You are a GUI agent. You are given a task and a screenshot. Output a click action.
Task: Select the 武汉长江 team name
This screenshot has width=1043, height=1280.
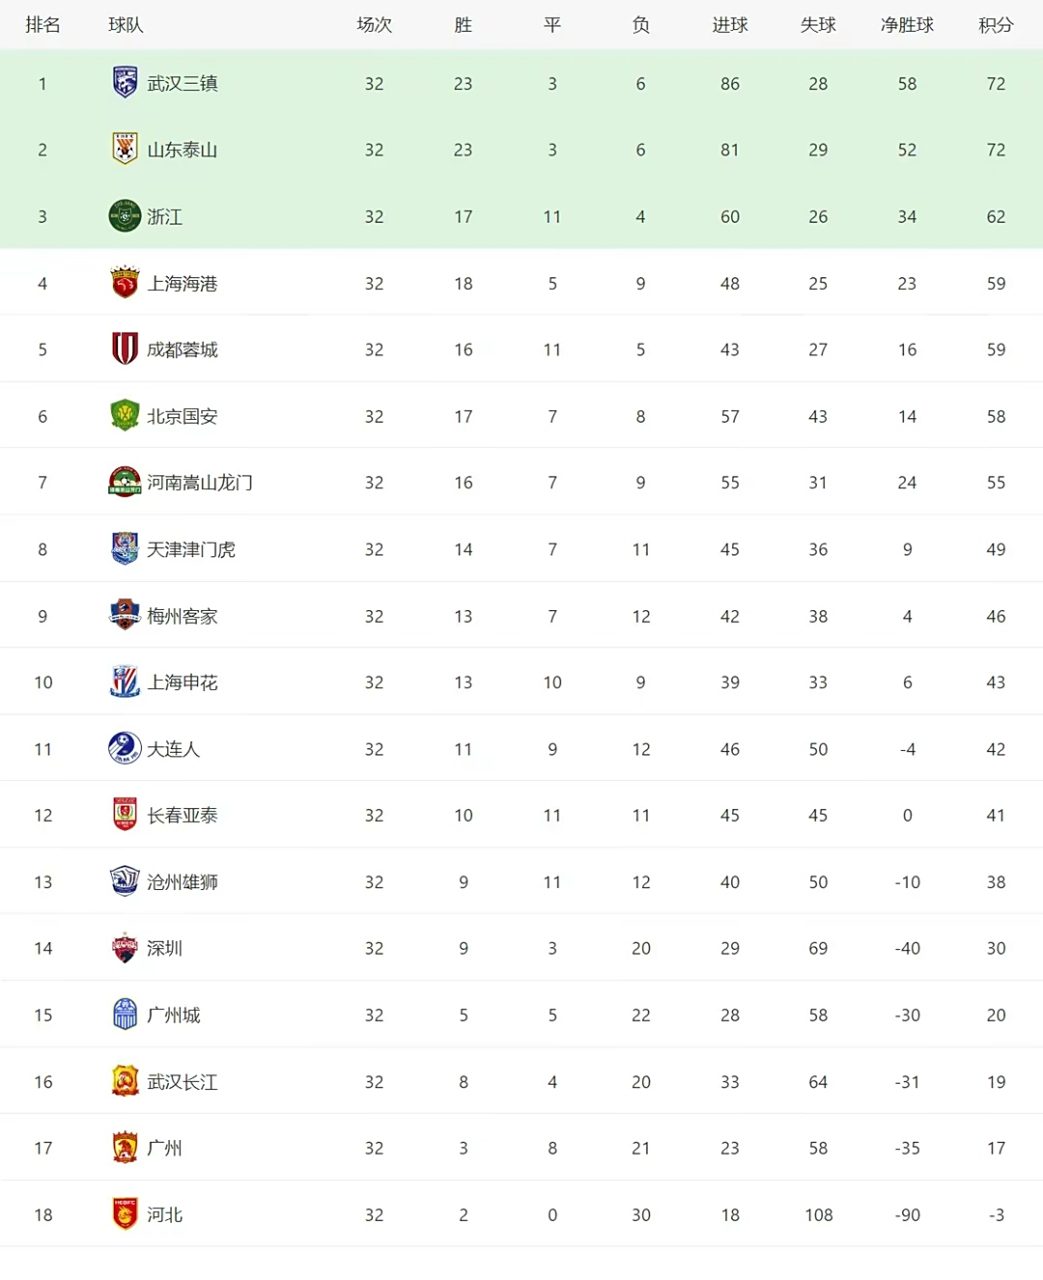click(x=182, y=1082)
